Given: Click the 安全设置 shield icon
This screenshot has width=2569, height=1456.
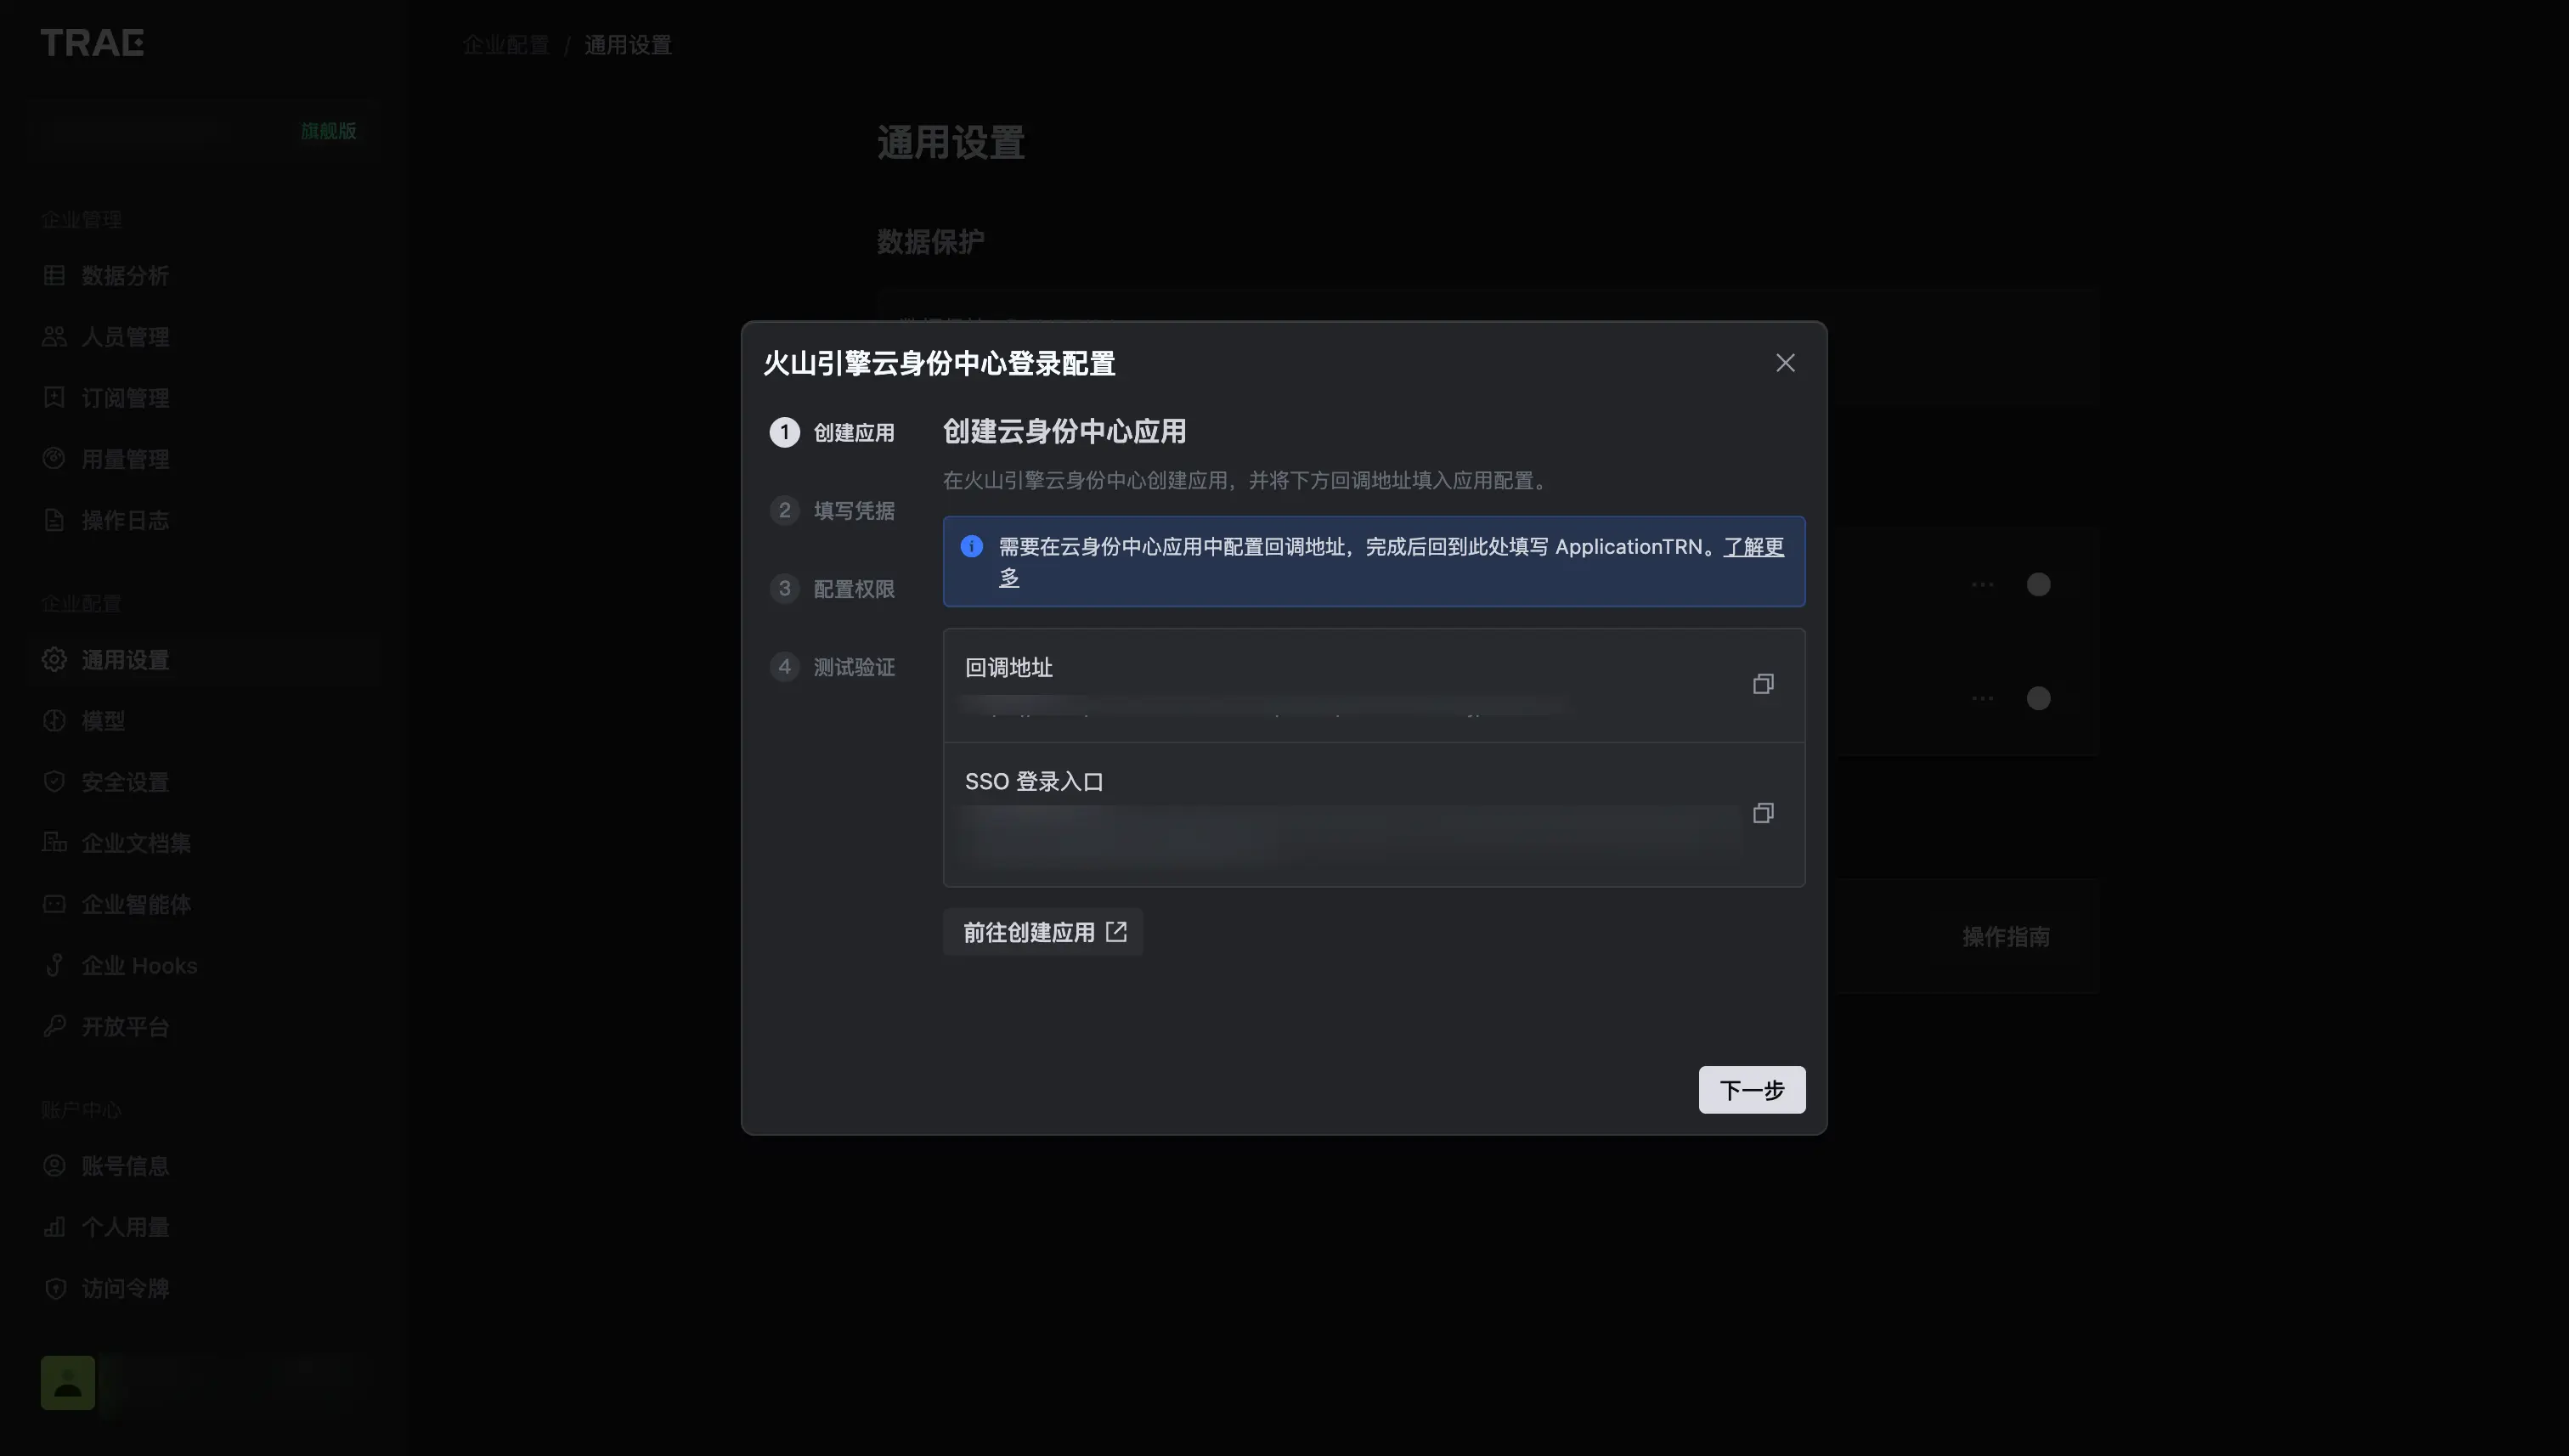Looking at the screenshot, I should coord(54,782).
